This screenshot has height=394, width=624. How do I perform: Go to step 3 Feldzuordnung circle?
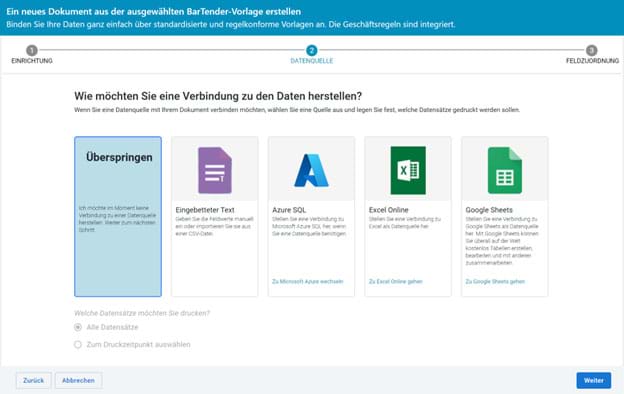pos(592,50)
